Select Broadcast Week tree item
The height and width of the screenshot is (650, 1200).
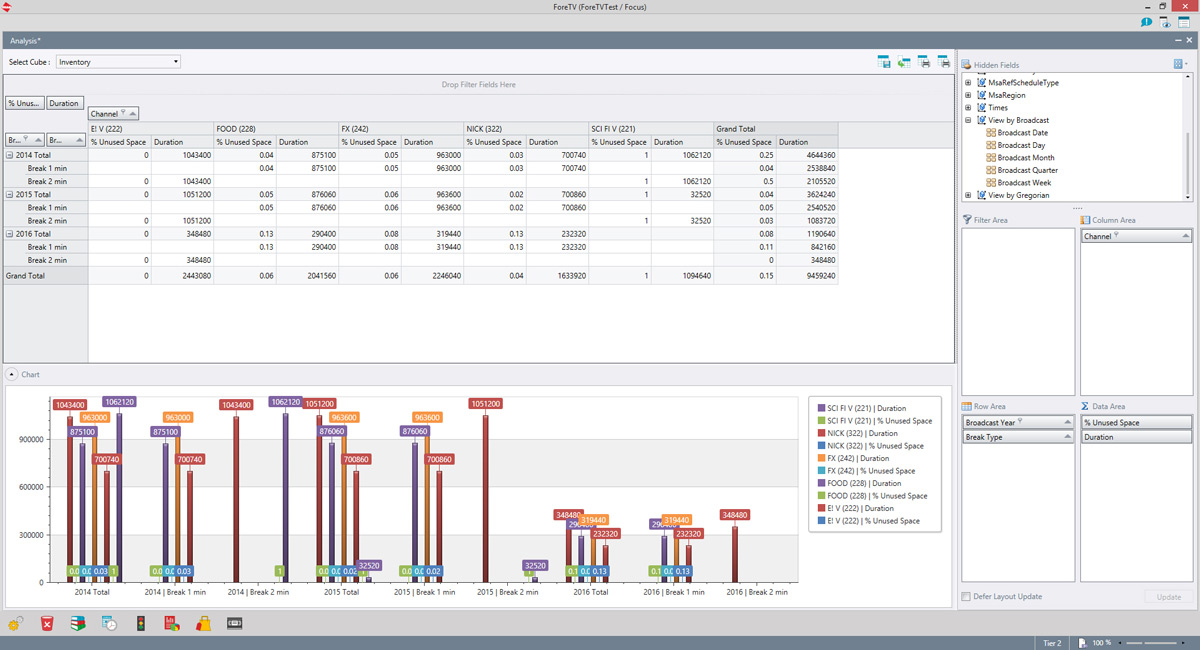point(1024,183)
